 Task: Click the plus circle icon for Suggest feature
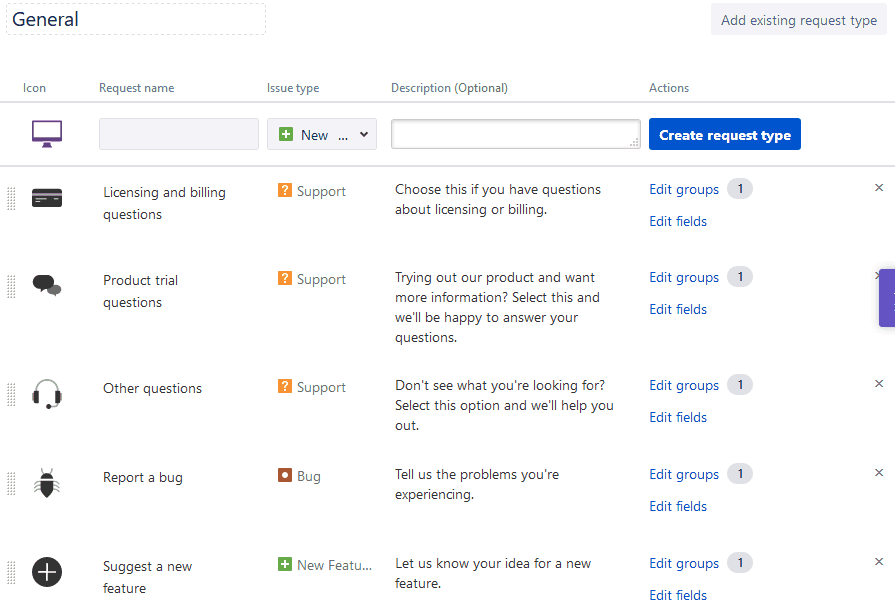[47, 572]
